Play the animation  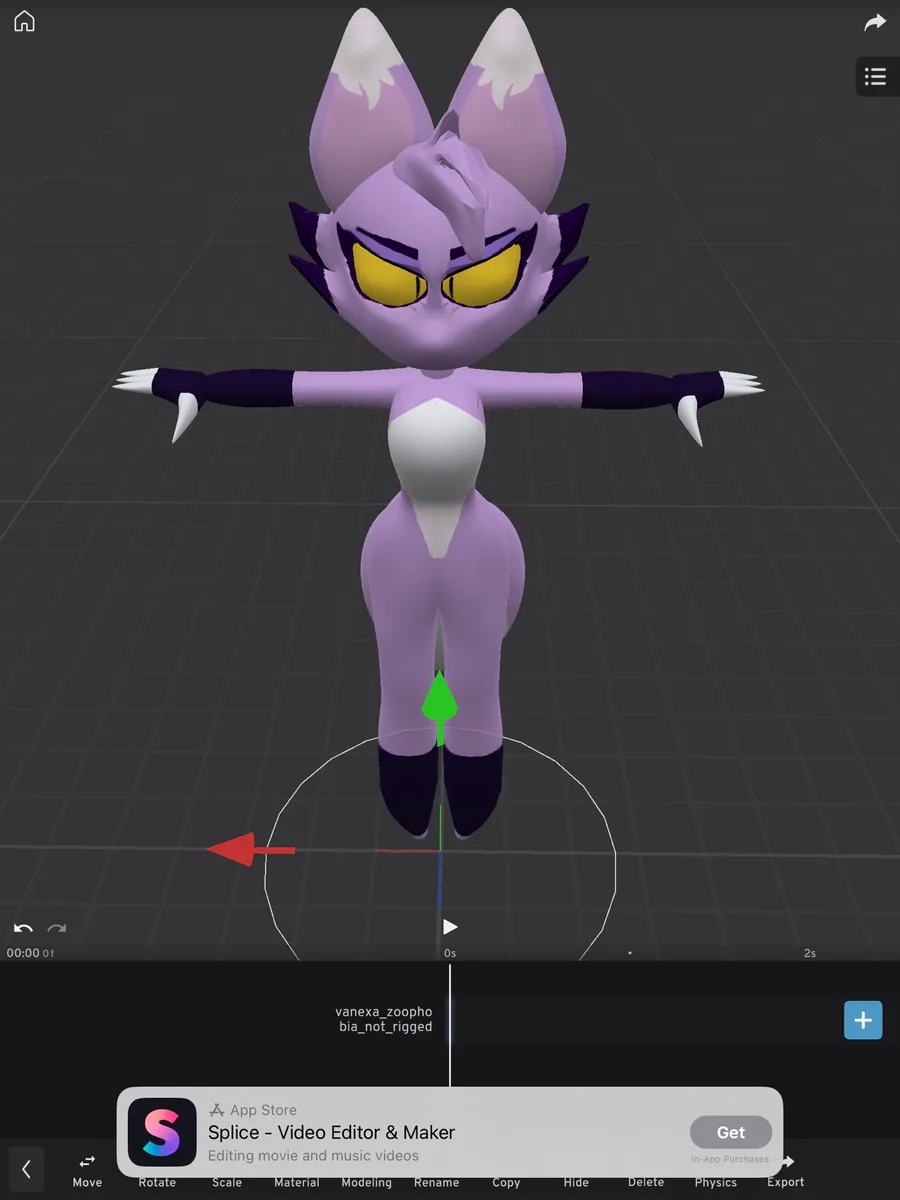[x=450, y=928]
